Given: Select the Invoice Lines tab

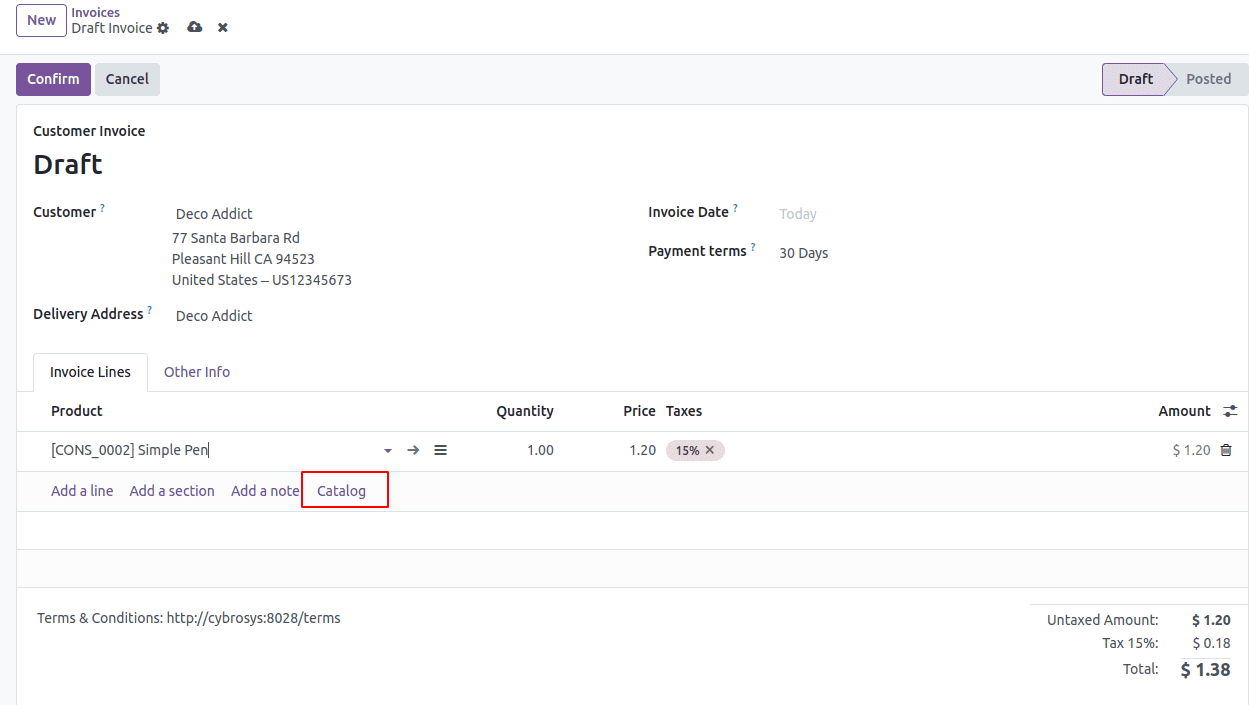Looking at the screenshot, I should [x=90, y=372].
